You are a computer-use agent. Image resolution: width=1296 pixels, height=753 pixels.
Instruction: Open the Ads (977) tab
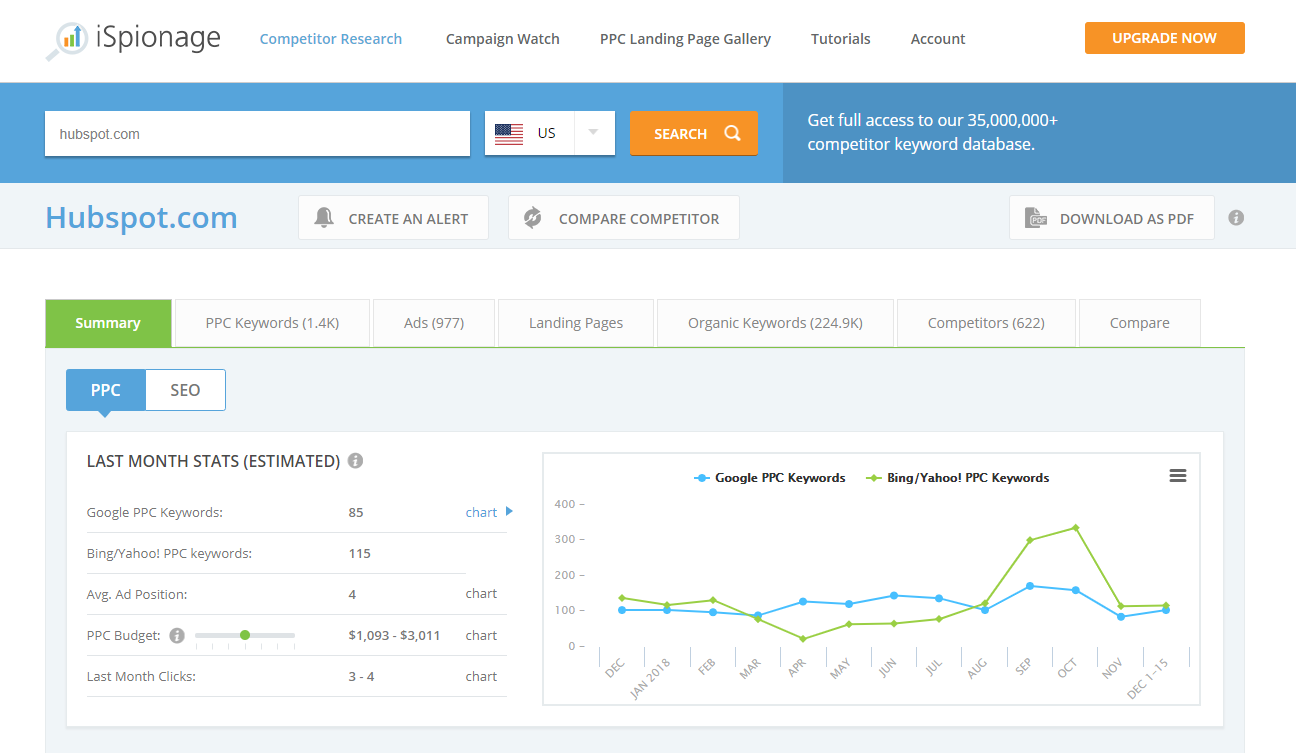coord(434,323)
